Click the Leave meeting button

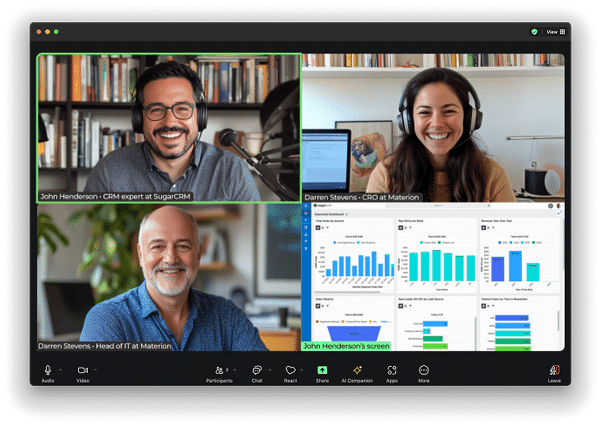[554, 371]
